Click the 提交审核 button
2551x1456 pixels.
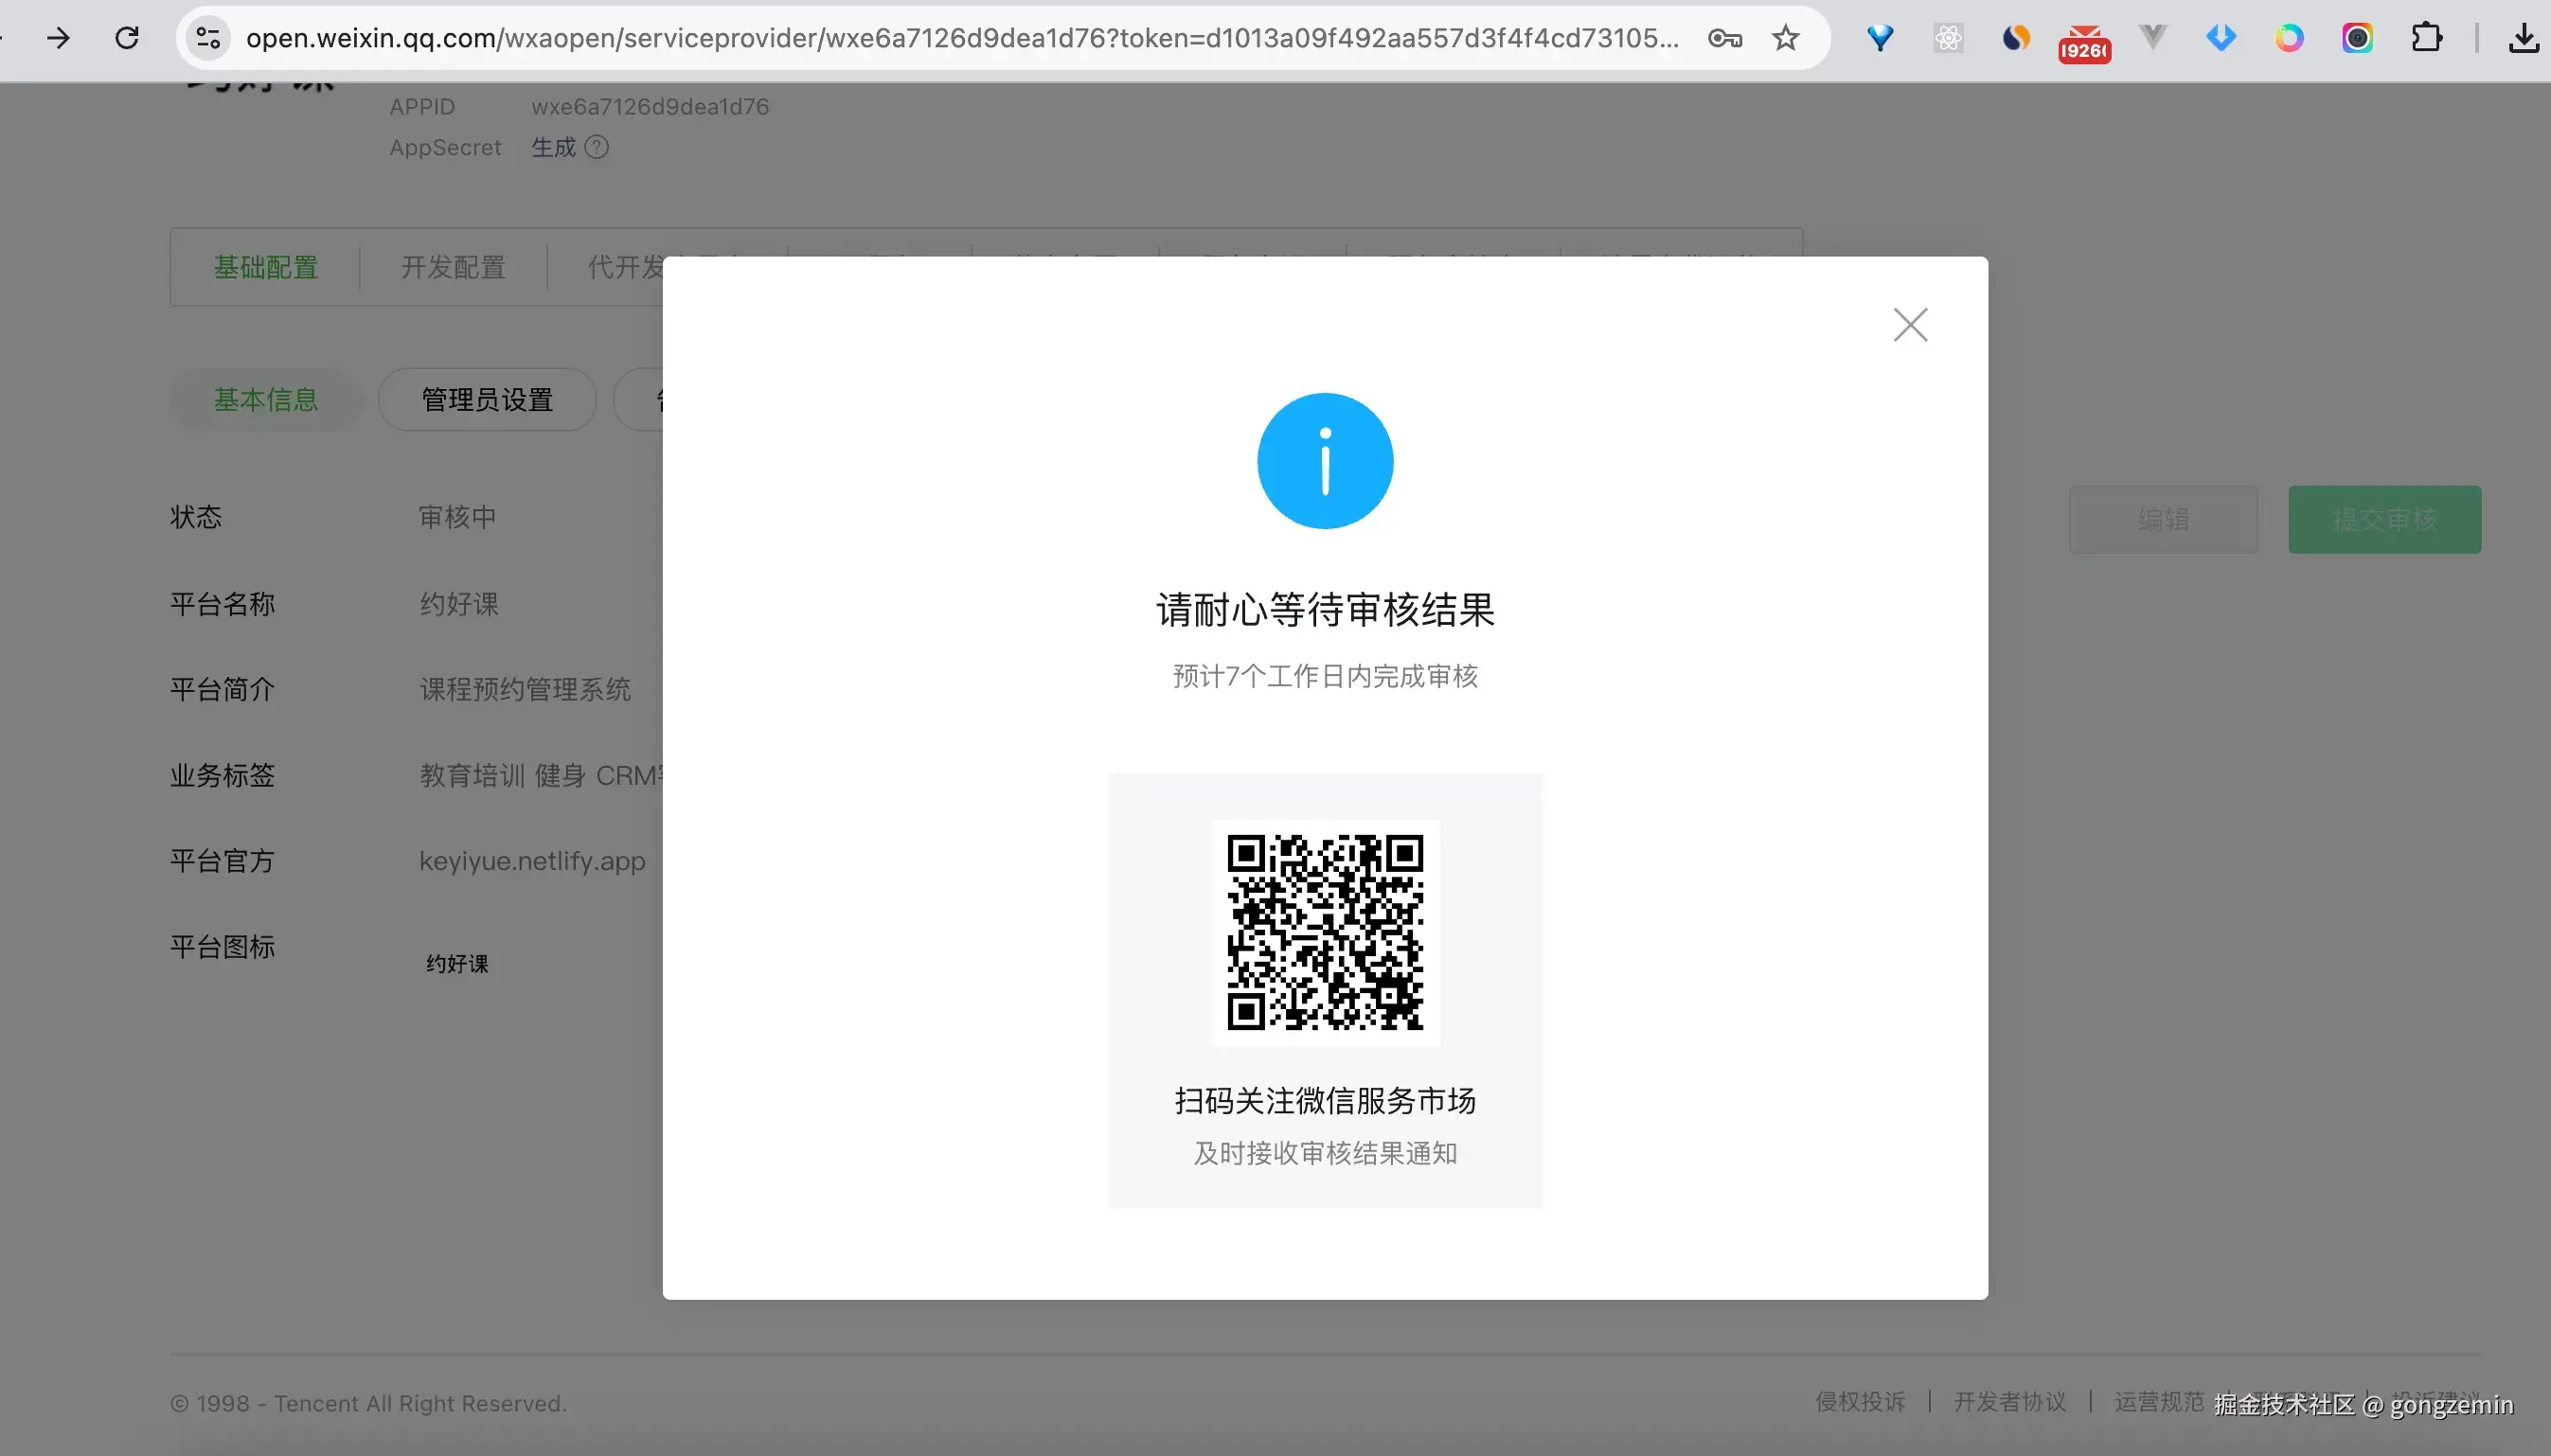(x=2384, y=519)
